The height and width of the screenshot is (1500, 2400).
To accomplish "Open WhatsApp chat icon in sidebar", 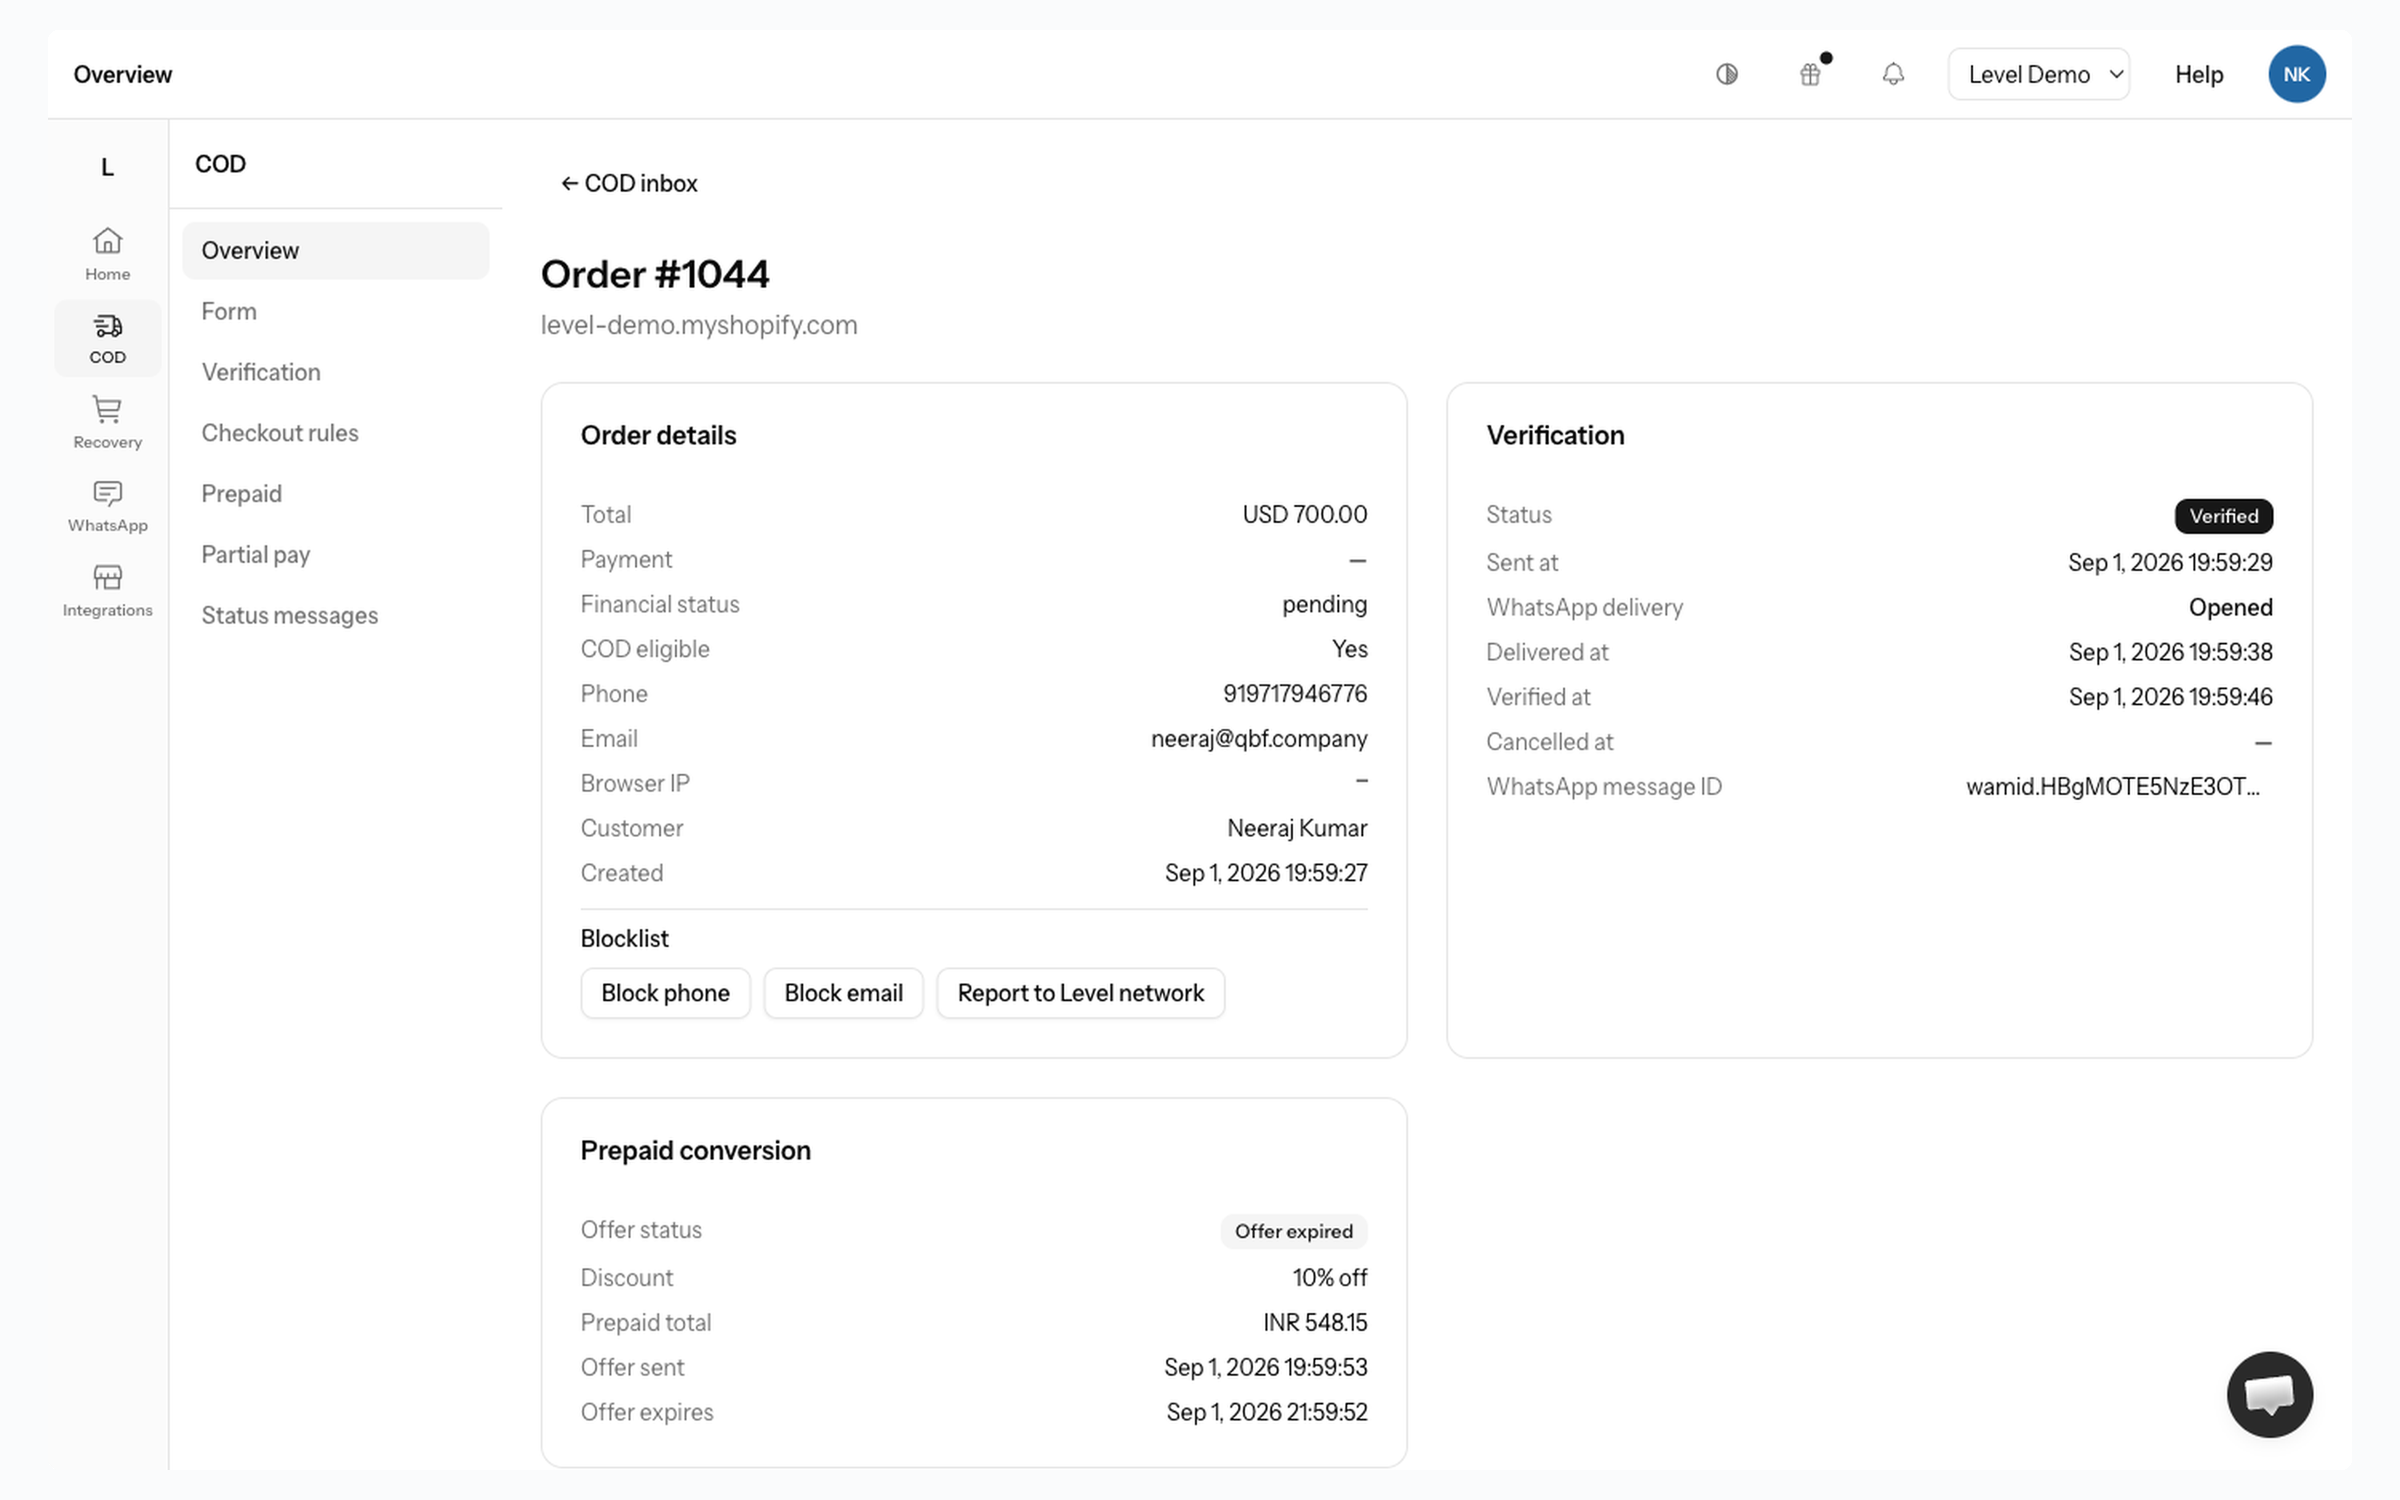I will [x=107, y=507].
